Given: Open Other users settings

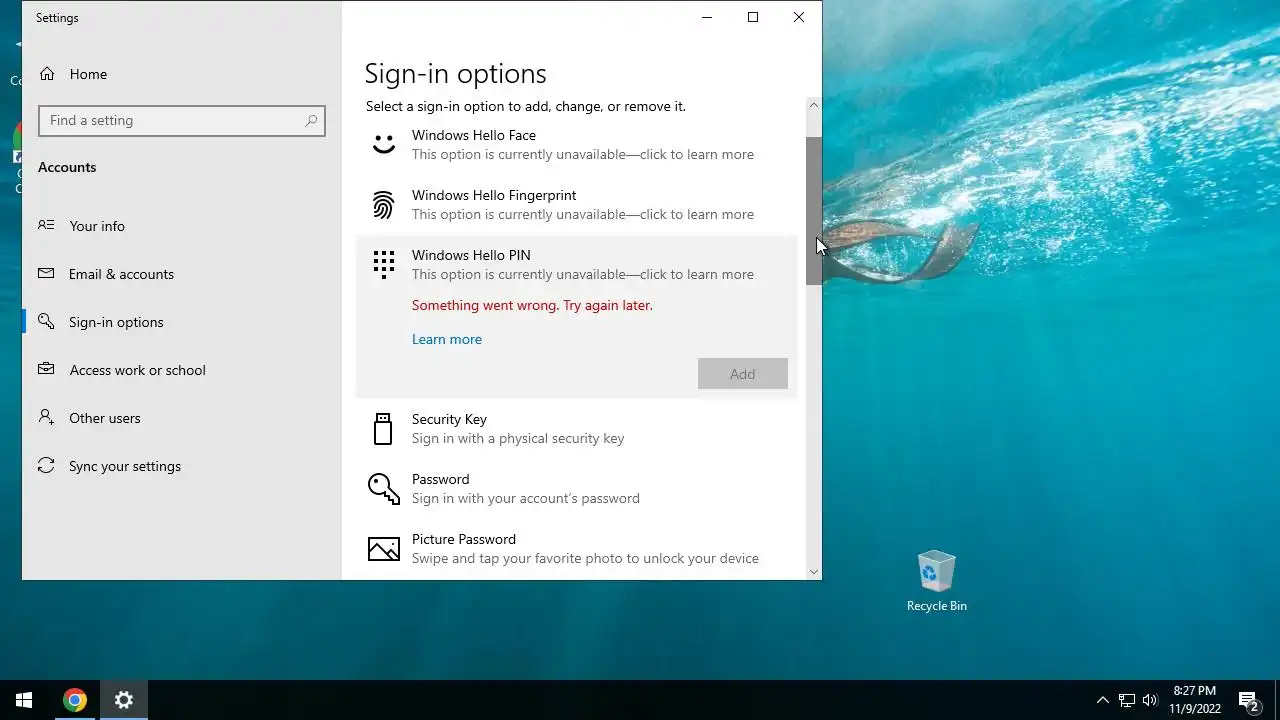Looking at the screenshot, I should coord(182,418).
